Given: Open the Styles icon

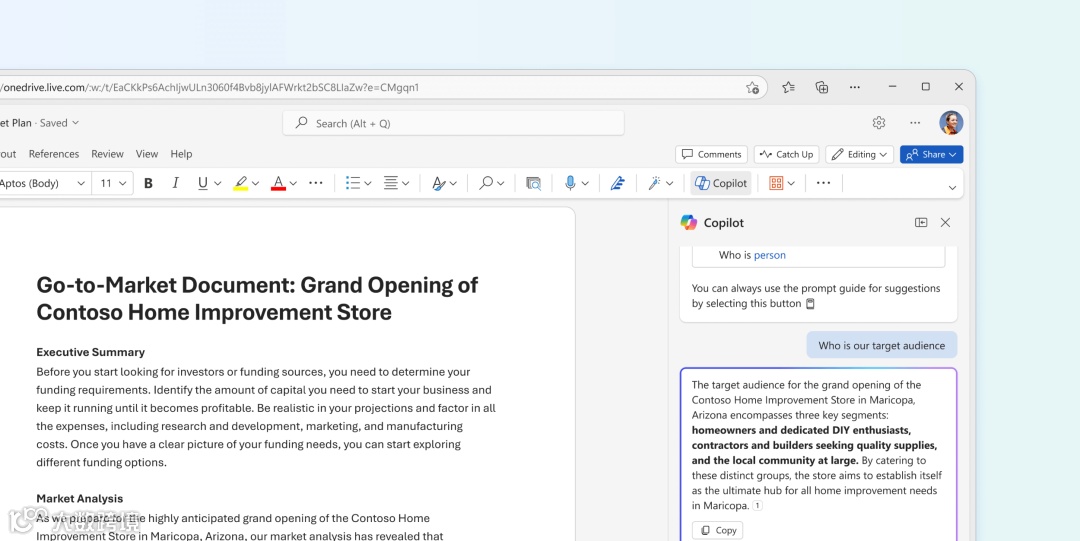Looking at the screenshot, I should pyautogui.click(x=438, y=183).
